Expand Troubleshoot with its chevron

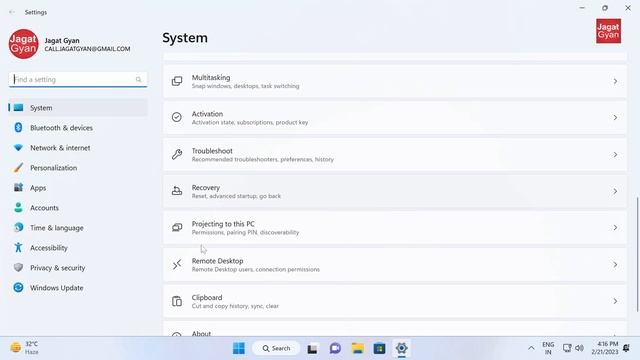615,155
